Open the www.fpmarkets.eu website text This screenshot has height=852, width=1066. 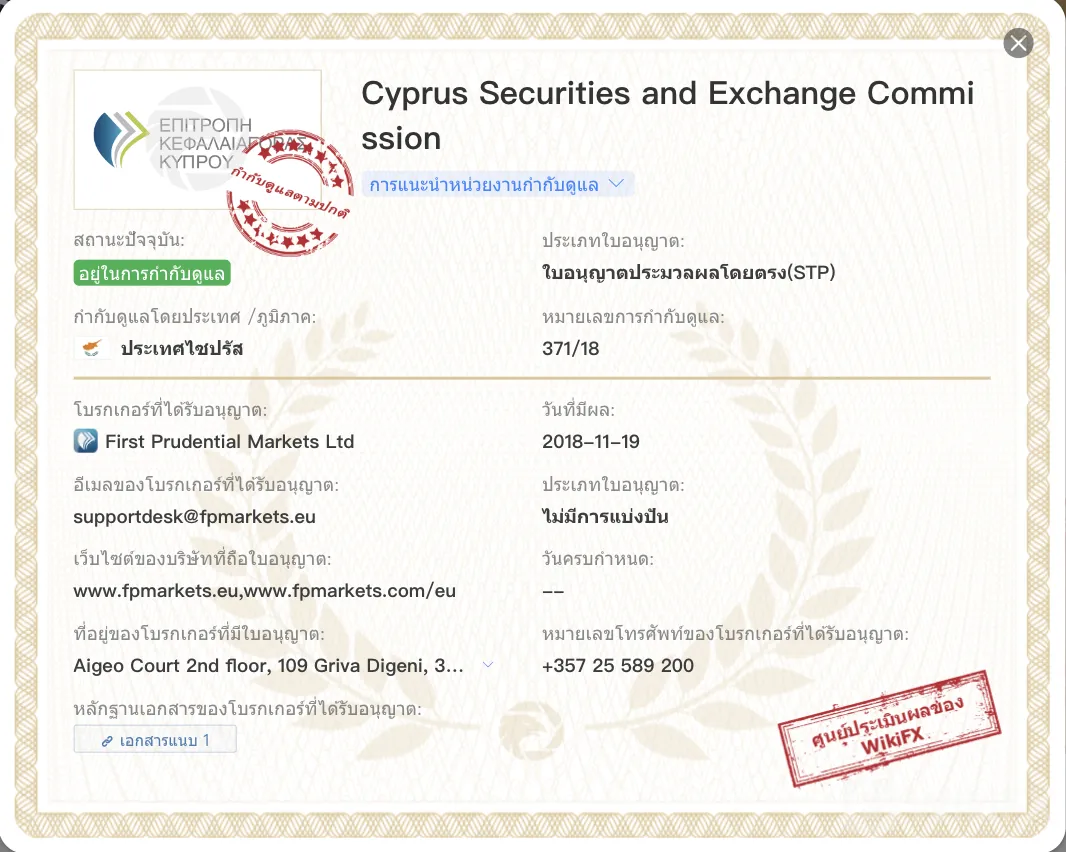158,591
